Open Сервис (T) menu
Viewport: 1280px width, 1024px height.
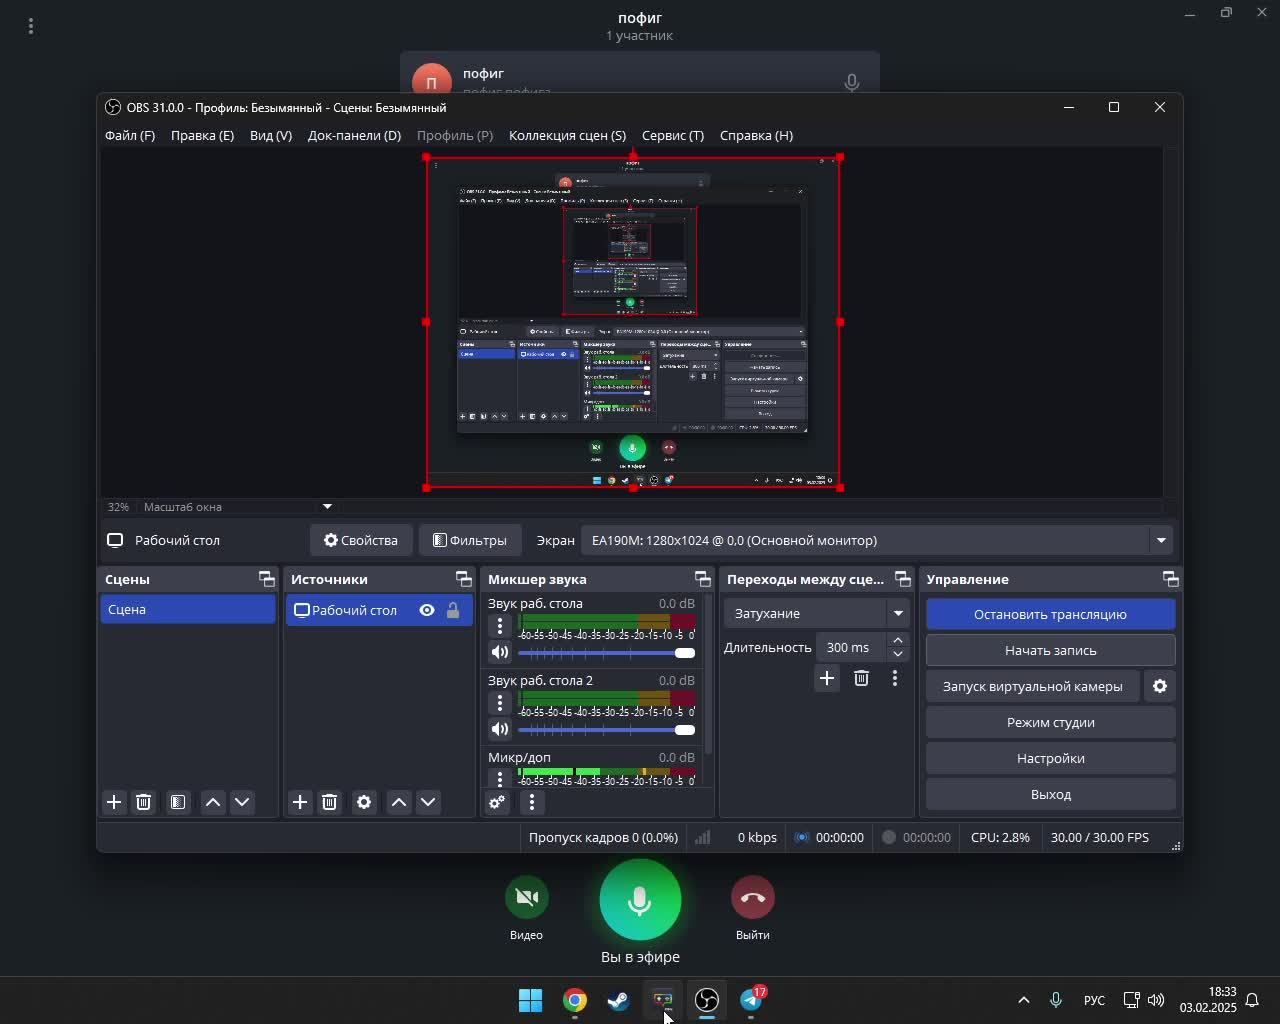click(673, 135)
